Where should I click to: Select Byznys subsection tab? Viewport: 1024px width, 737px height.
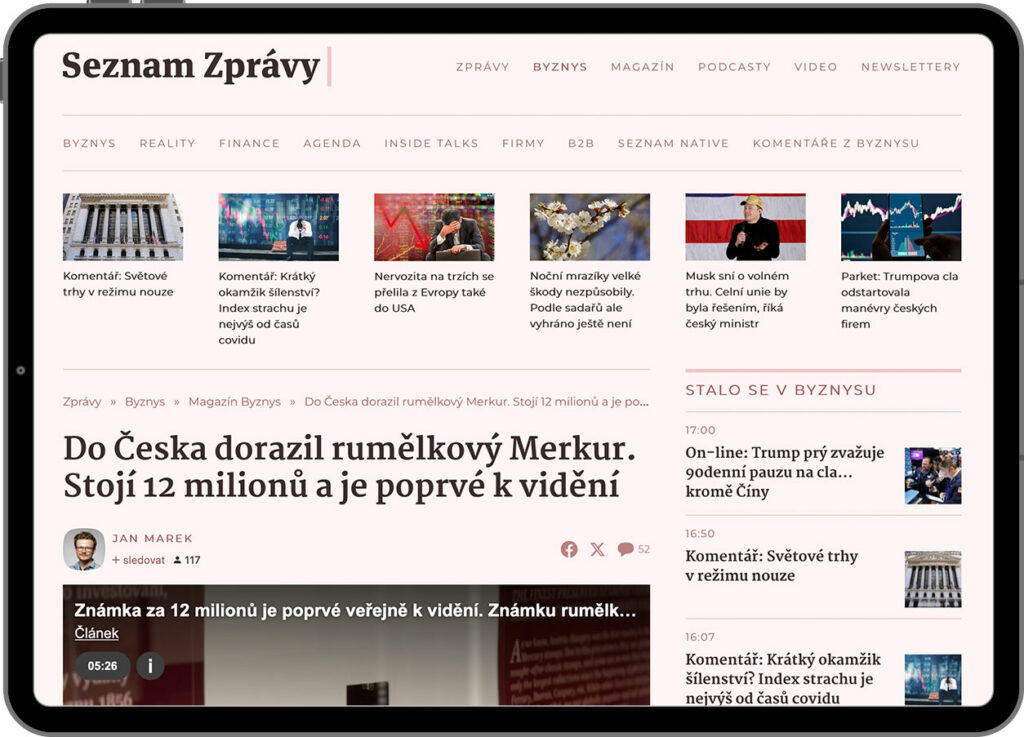(89, 143)
